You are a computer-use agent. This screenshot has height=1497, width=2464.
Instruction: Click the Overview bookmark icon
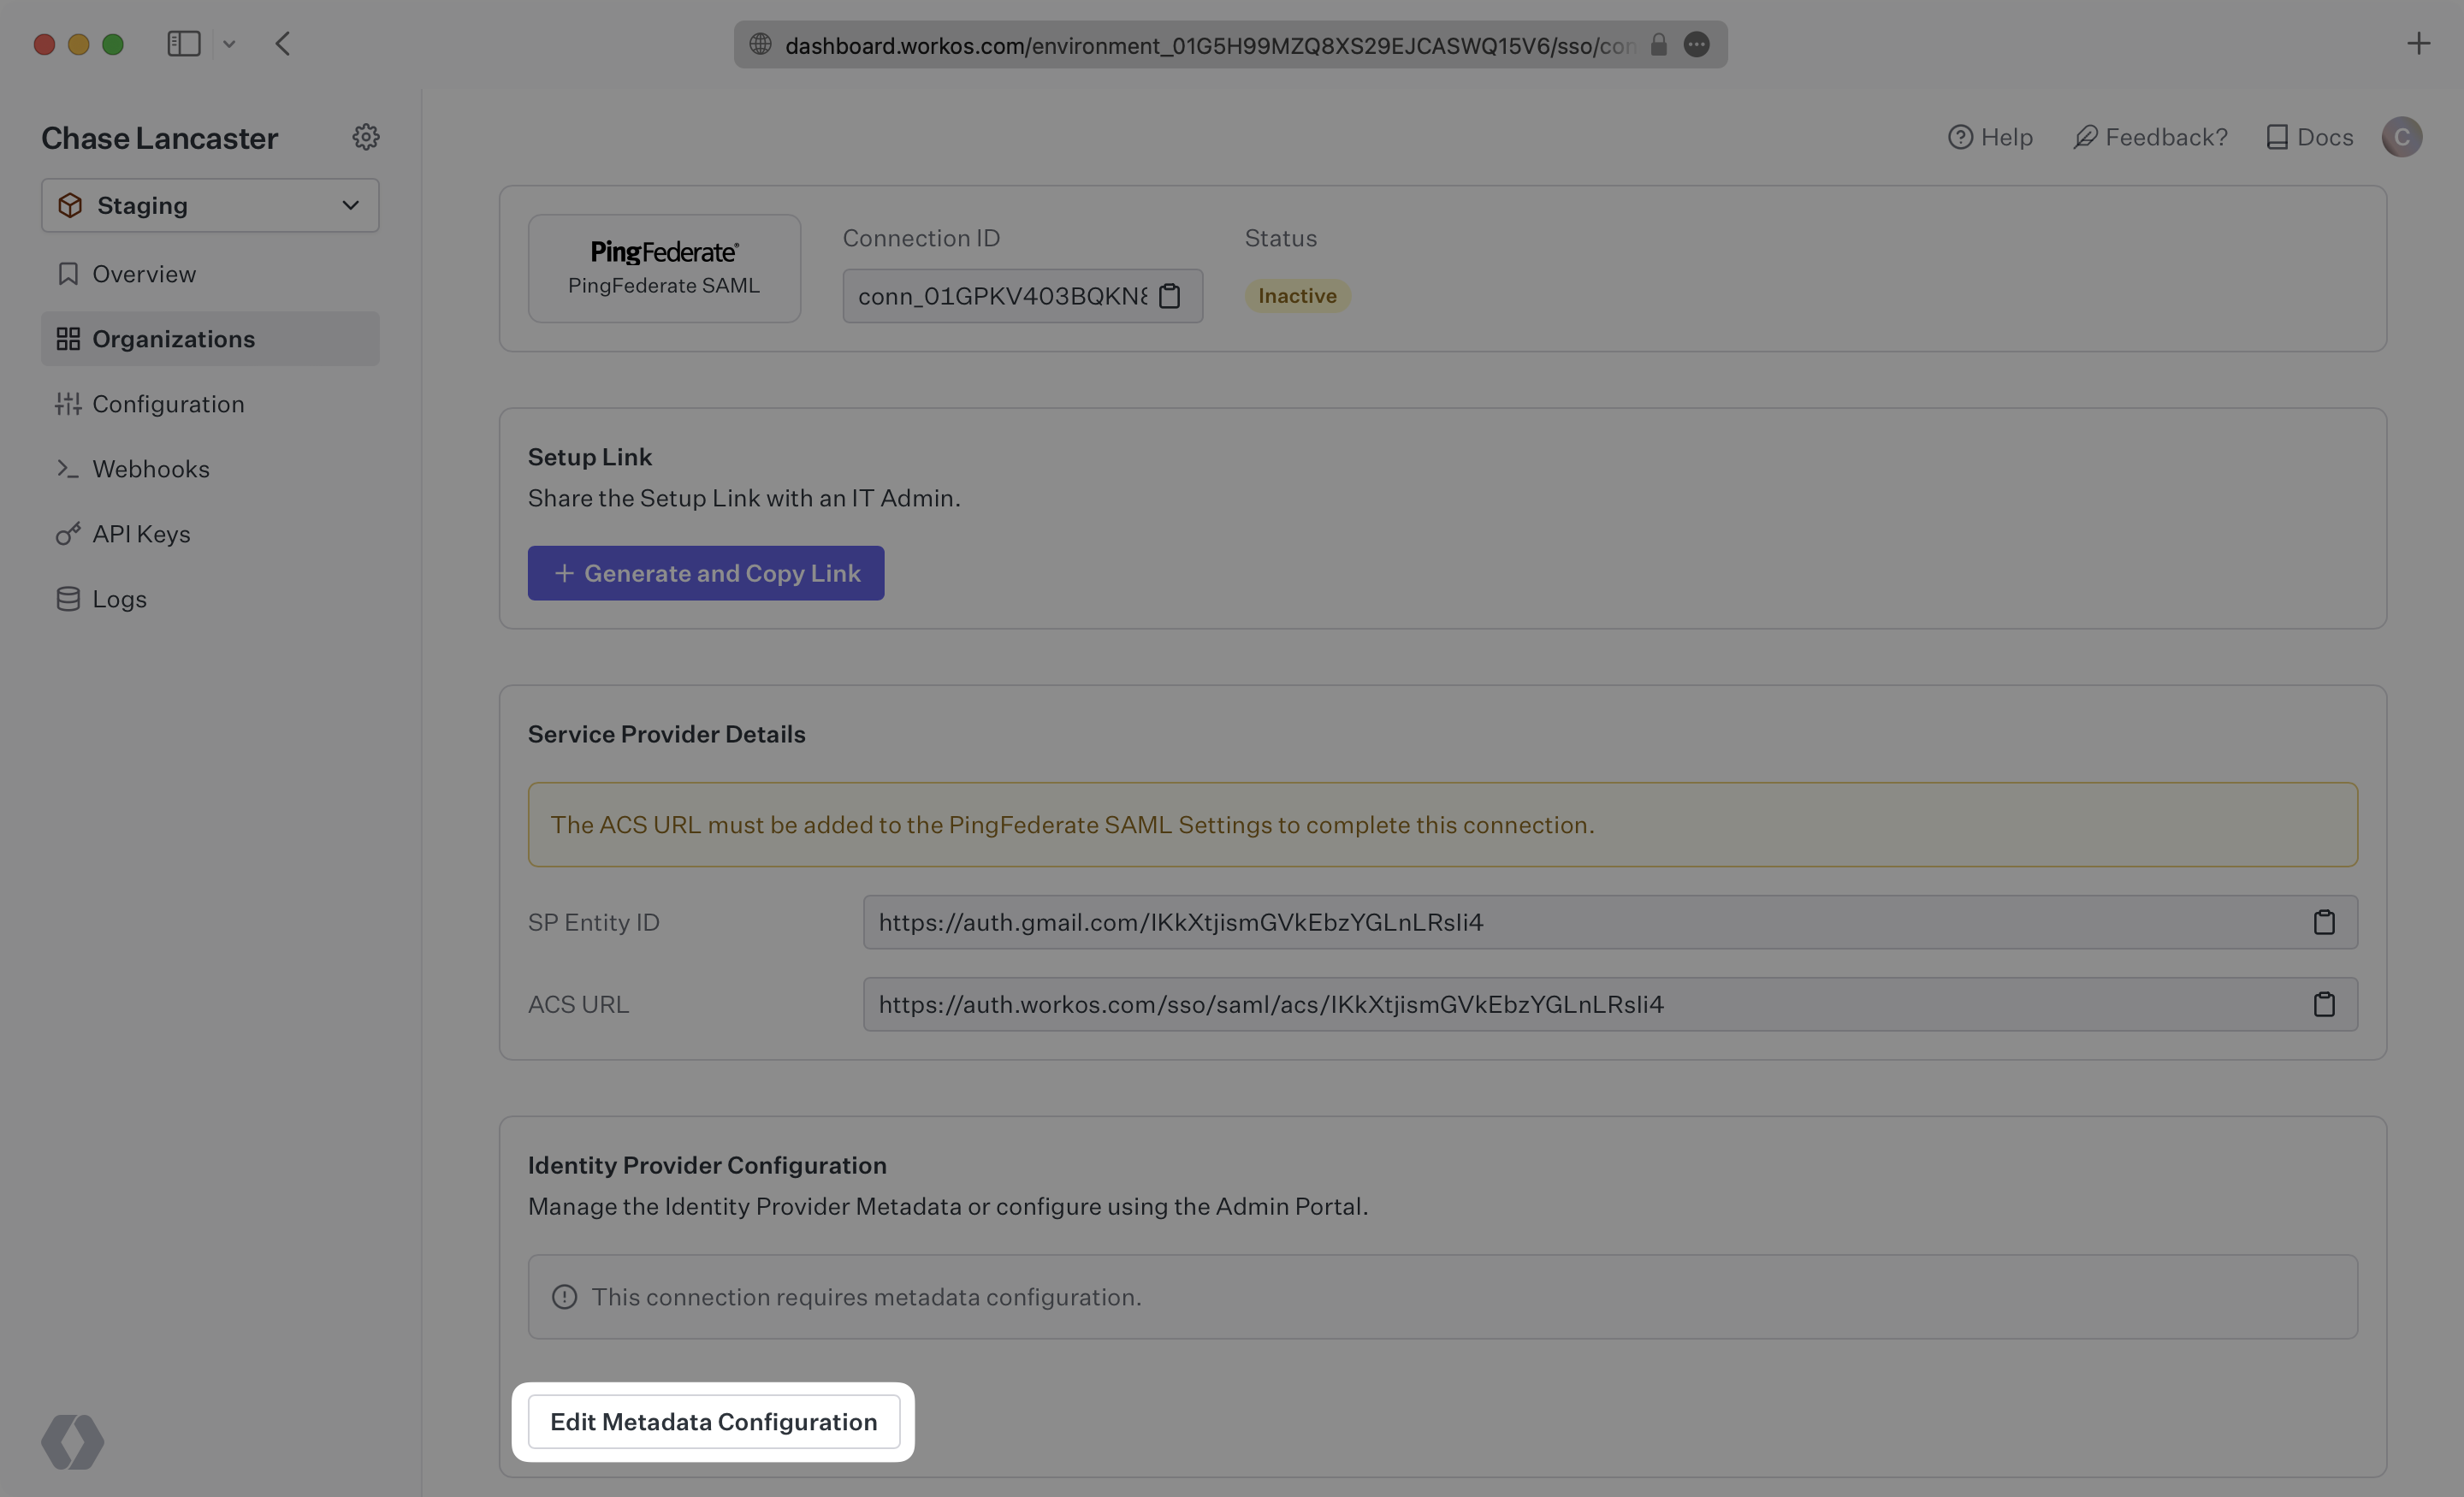pyautogui.click(x=68, y=273)
